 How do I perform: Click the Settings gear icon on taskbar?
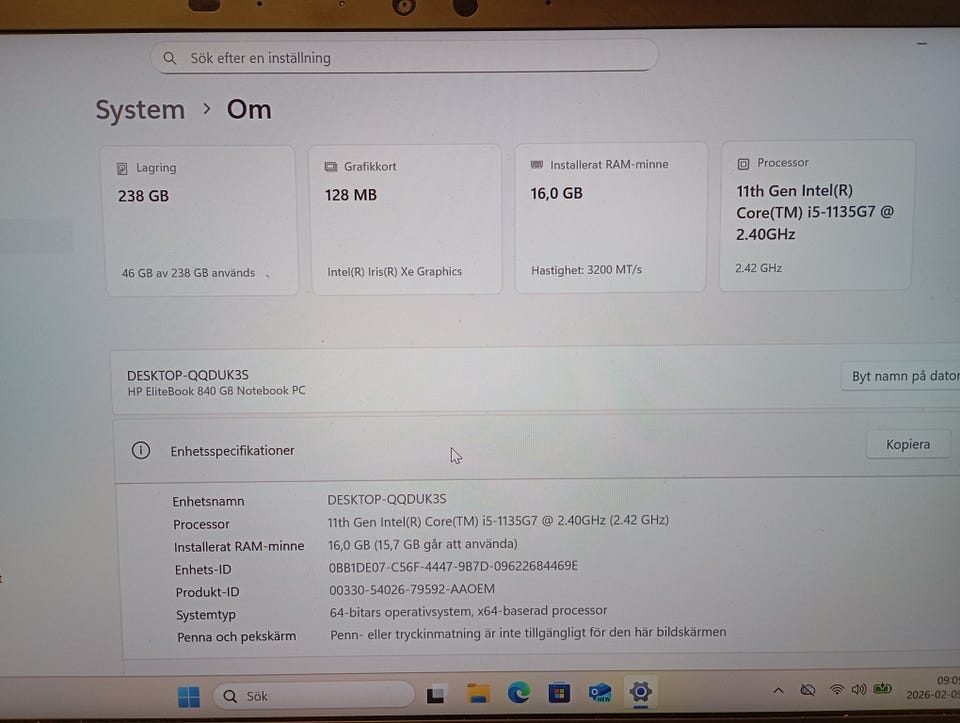click(640, 692)
